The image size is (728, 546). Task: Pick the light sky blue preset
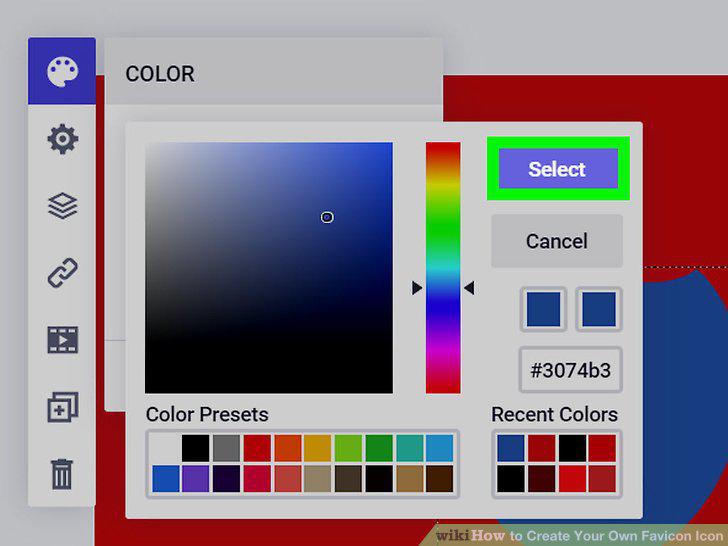point(439,448)
